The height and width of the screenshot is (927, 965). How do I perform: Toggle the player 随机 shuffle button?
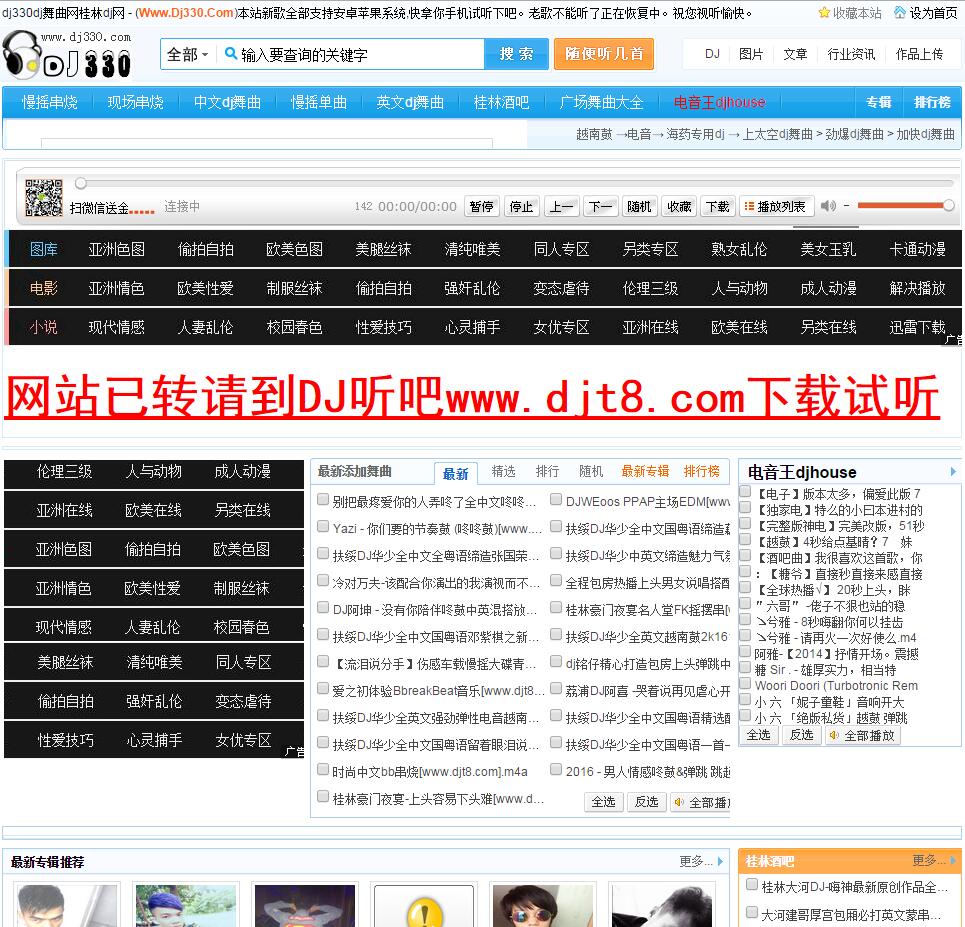pos(639,206)
